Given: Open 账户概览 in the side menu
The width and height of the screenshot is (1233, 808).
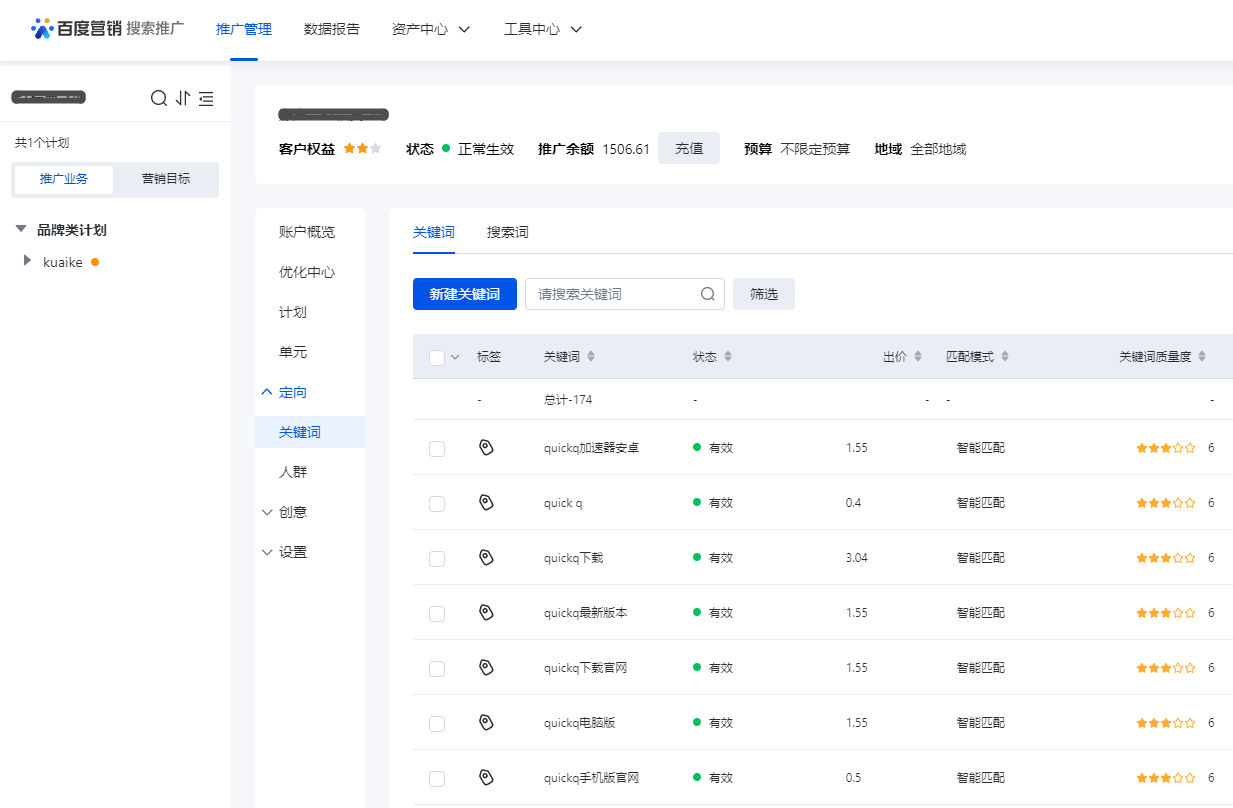Looking at the screenshot, I should [x=307, y=232].
